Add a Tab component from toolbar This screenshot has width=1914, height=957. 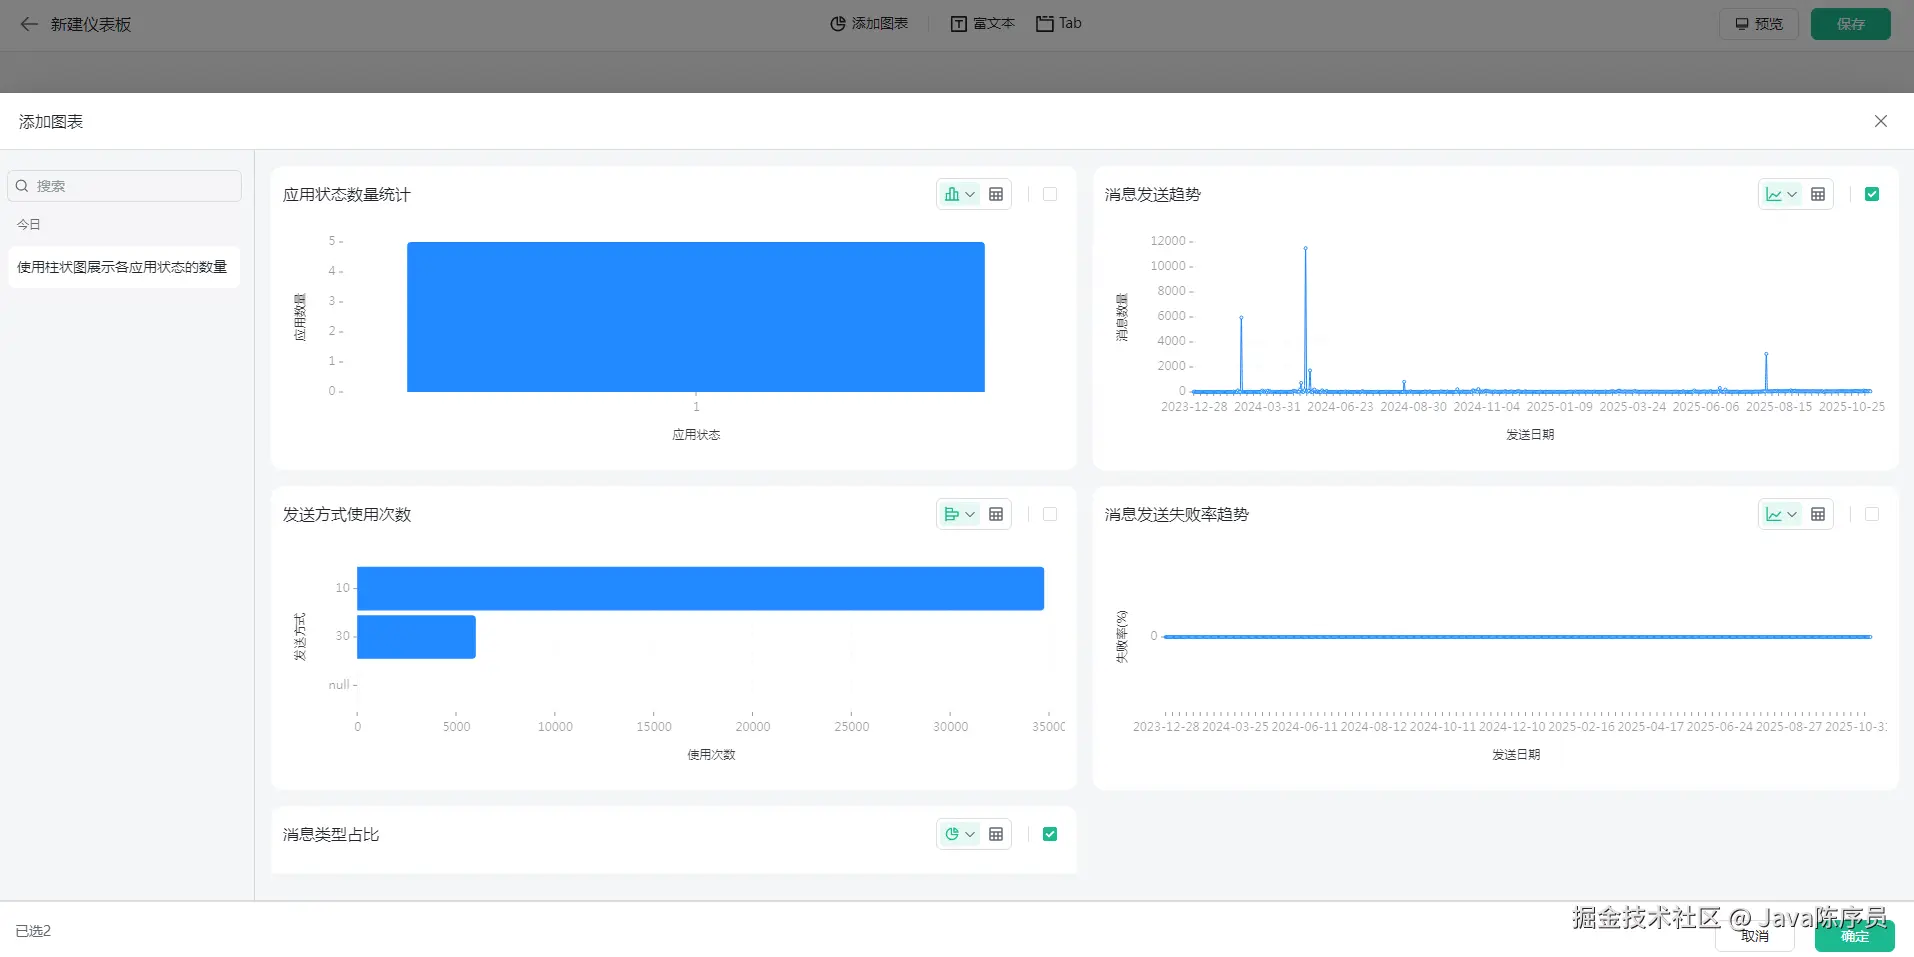click(1059, 23)
